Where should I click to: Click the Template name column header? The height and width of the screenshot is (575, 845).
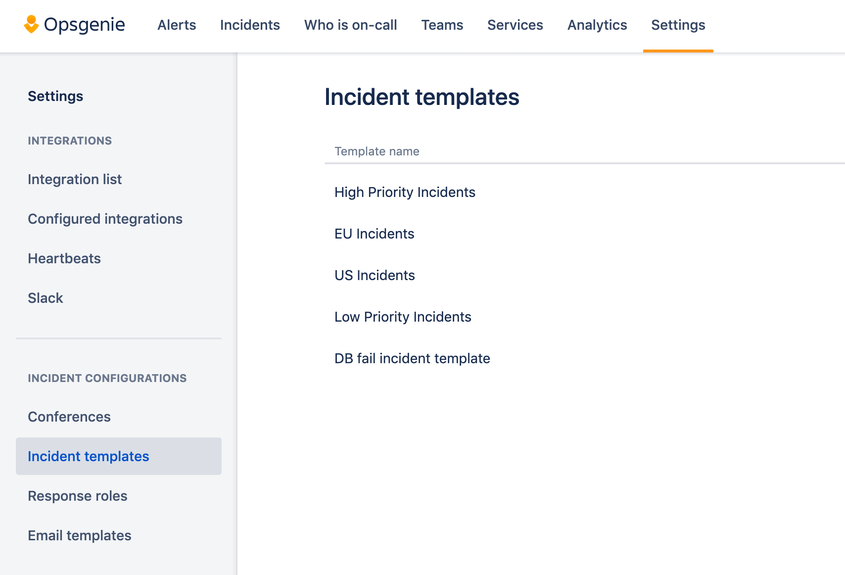(x=377, y=151)
